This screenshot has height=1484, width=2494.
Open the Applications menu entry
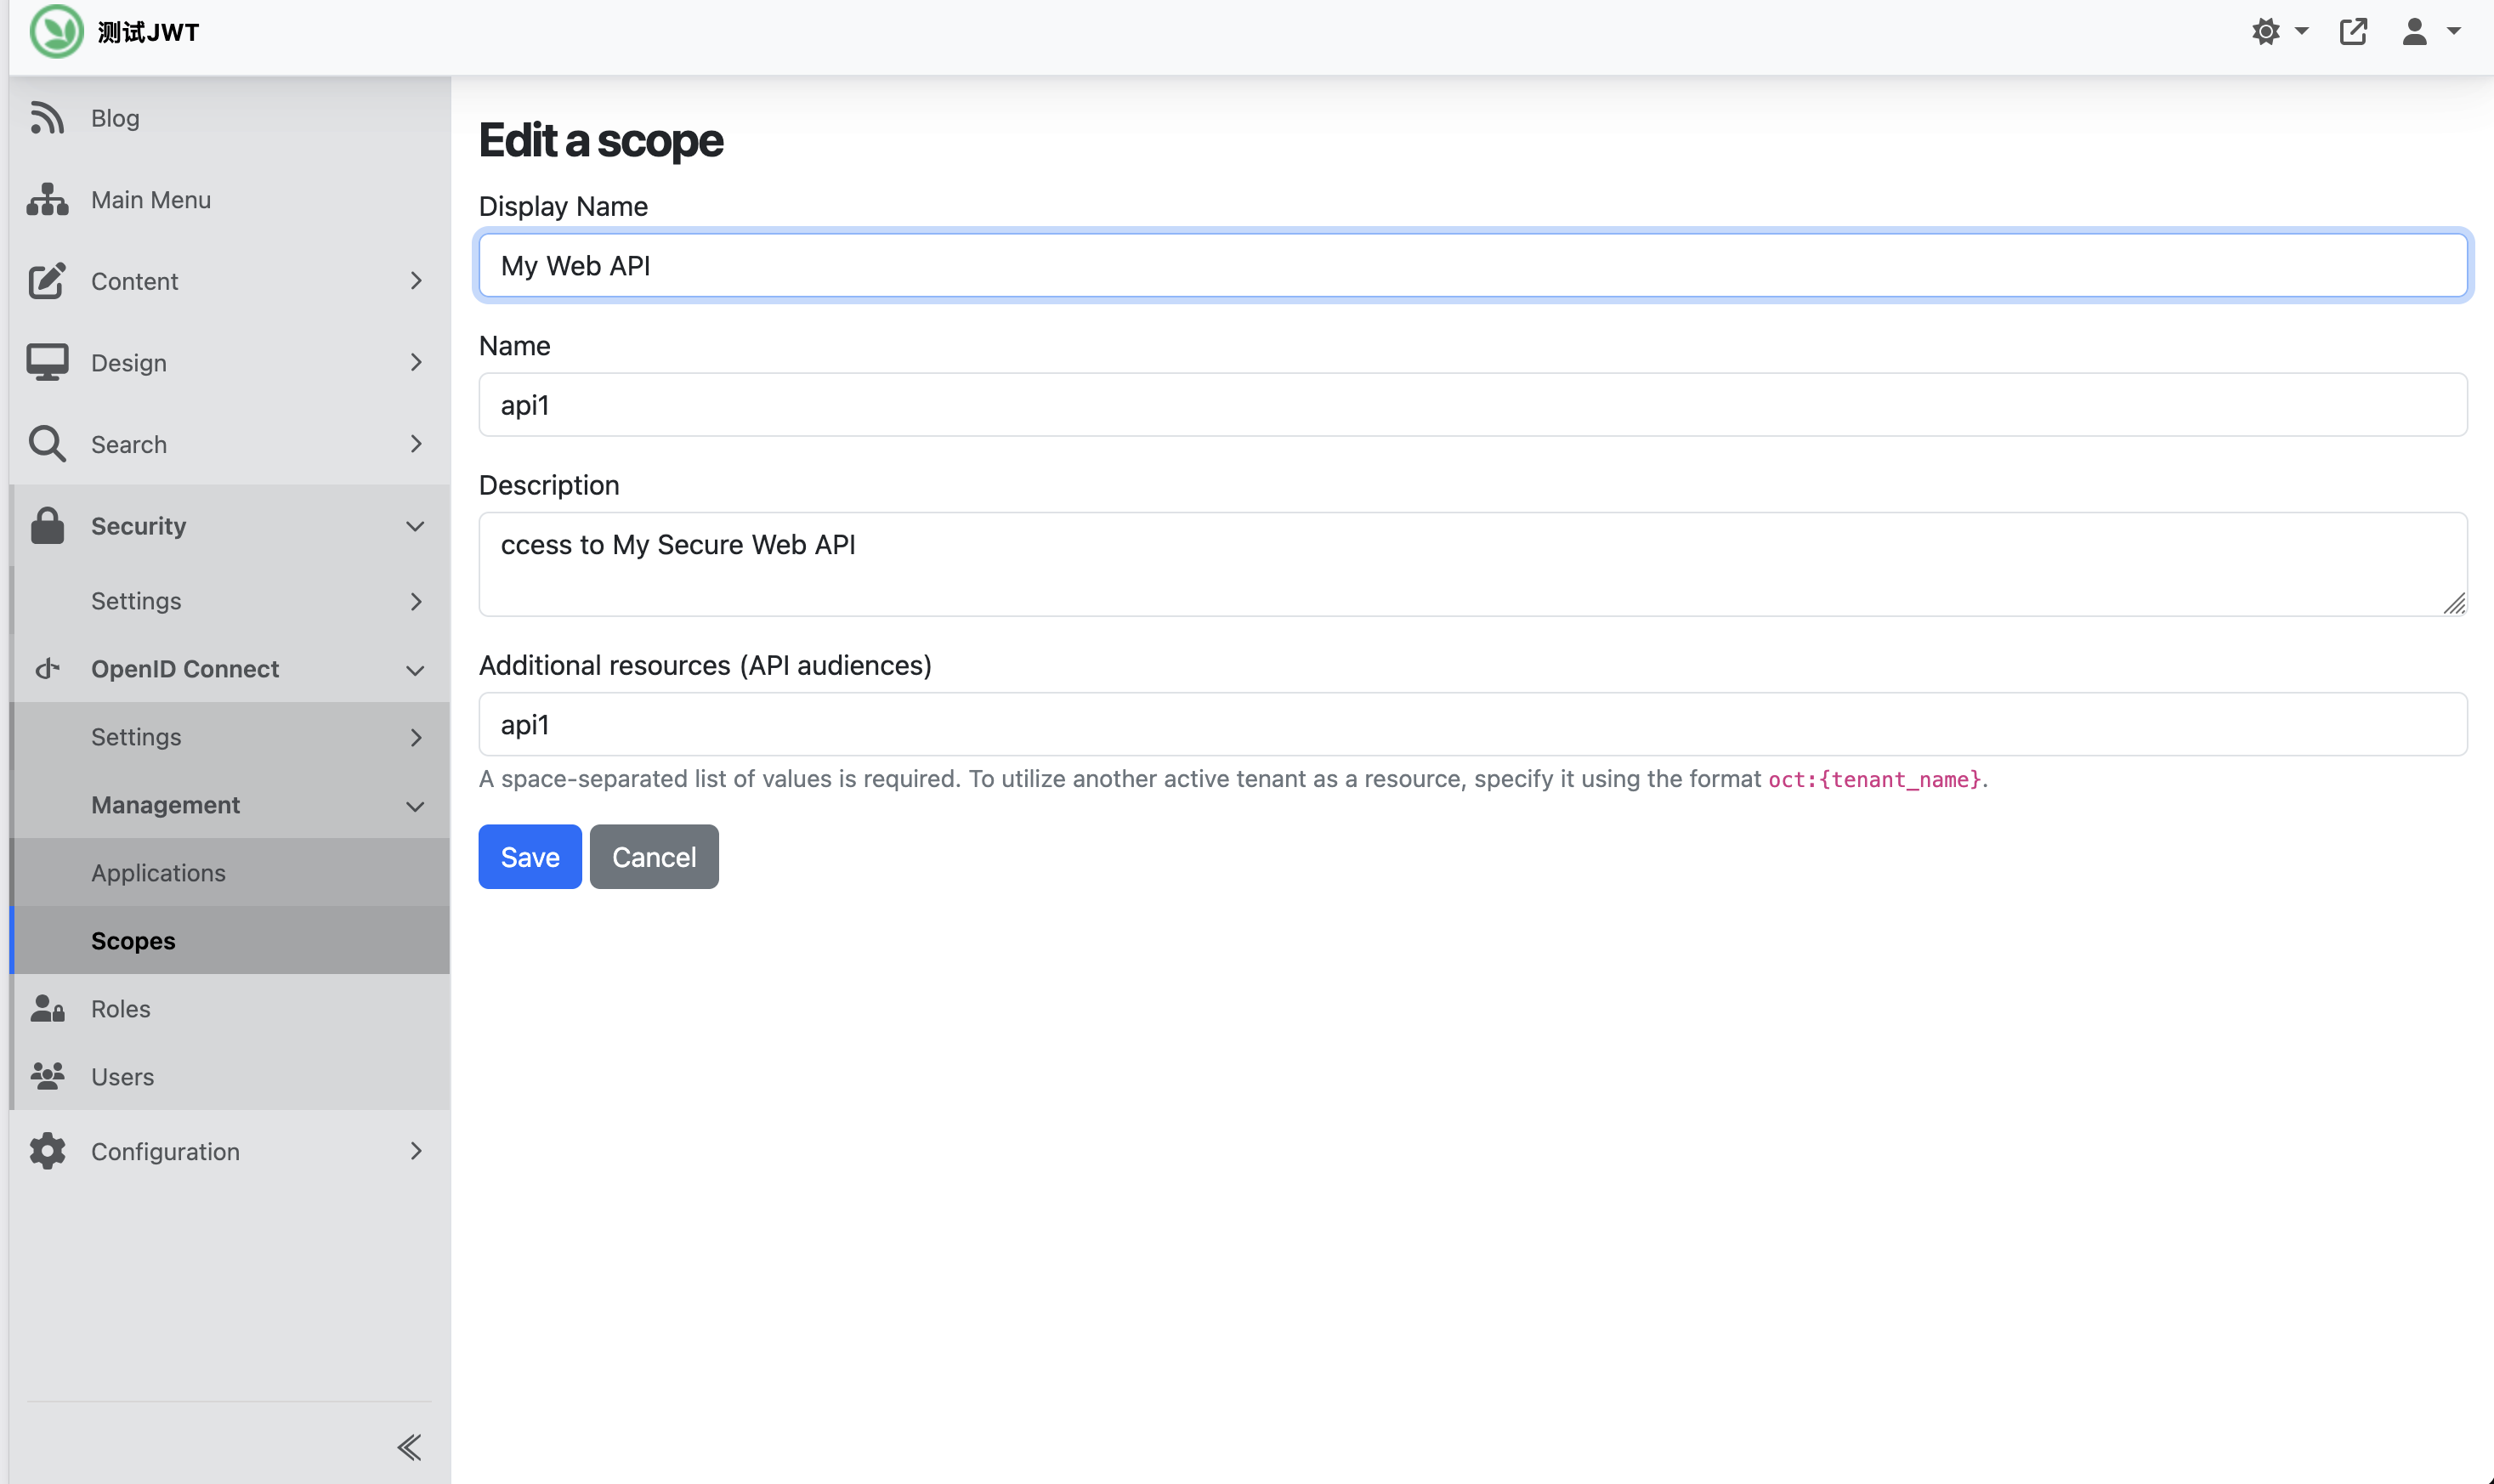click(x=229, y=872)
